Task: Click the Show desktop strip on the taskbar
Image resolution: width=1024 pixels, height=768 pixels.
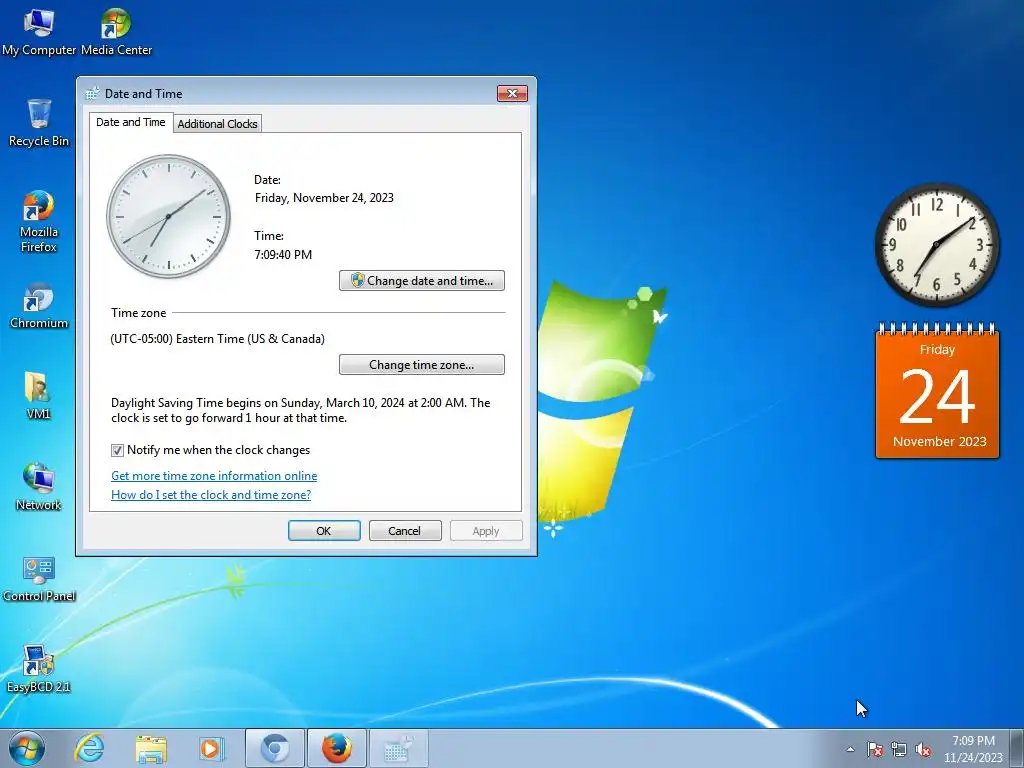Action: click(x=1018, y=748)
